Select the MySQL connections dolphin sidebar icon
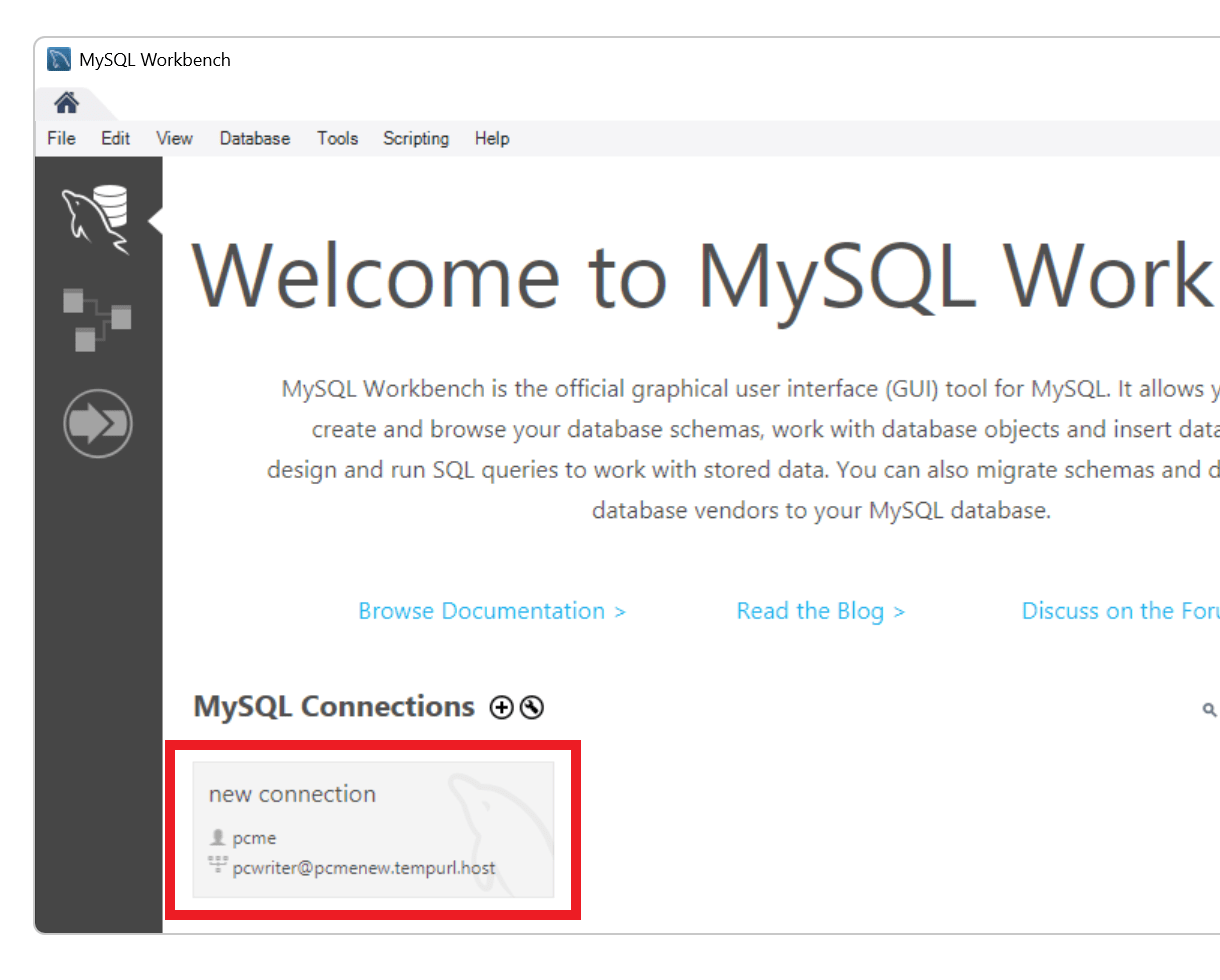1220x980 pixels. tap(96, 220)
